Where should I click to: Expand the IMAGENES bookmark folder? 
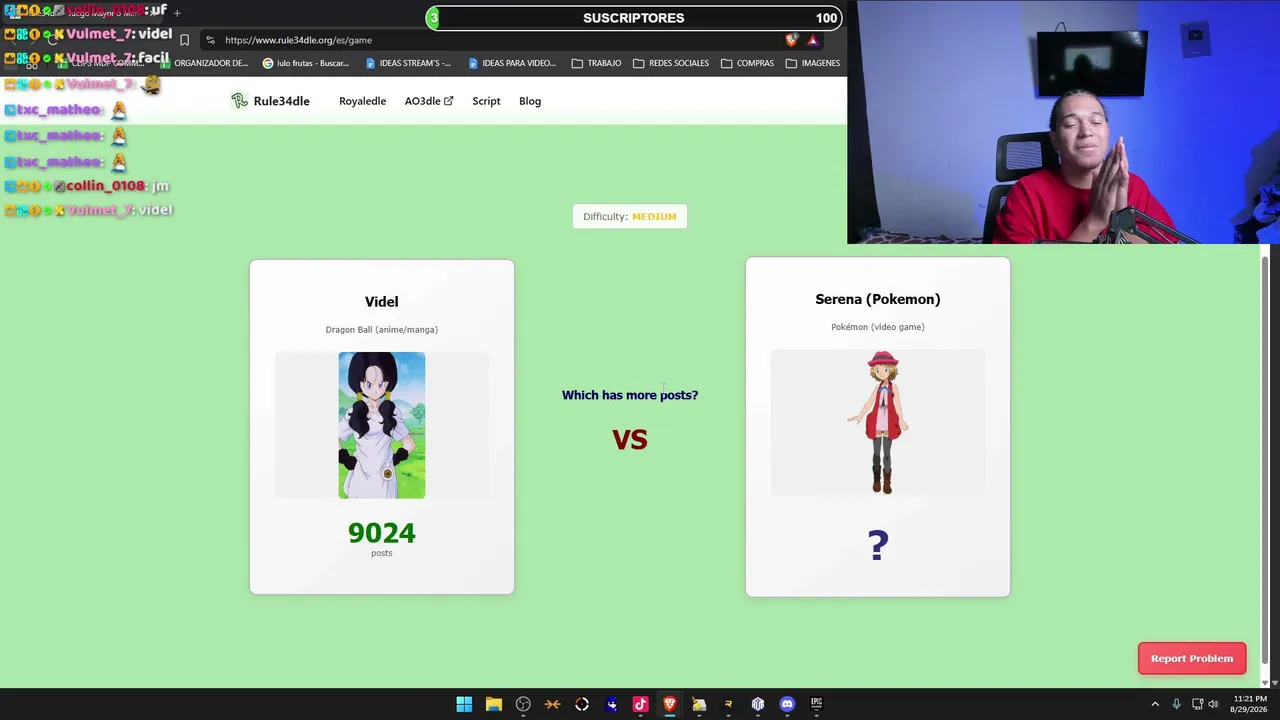[x=813, y=63]
